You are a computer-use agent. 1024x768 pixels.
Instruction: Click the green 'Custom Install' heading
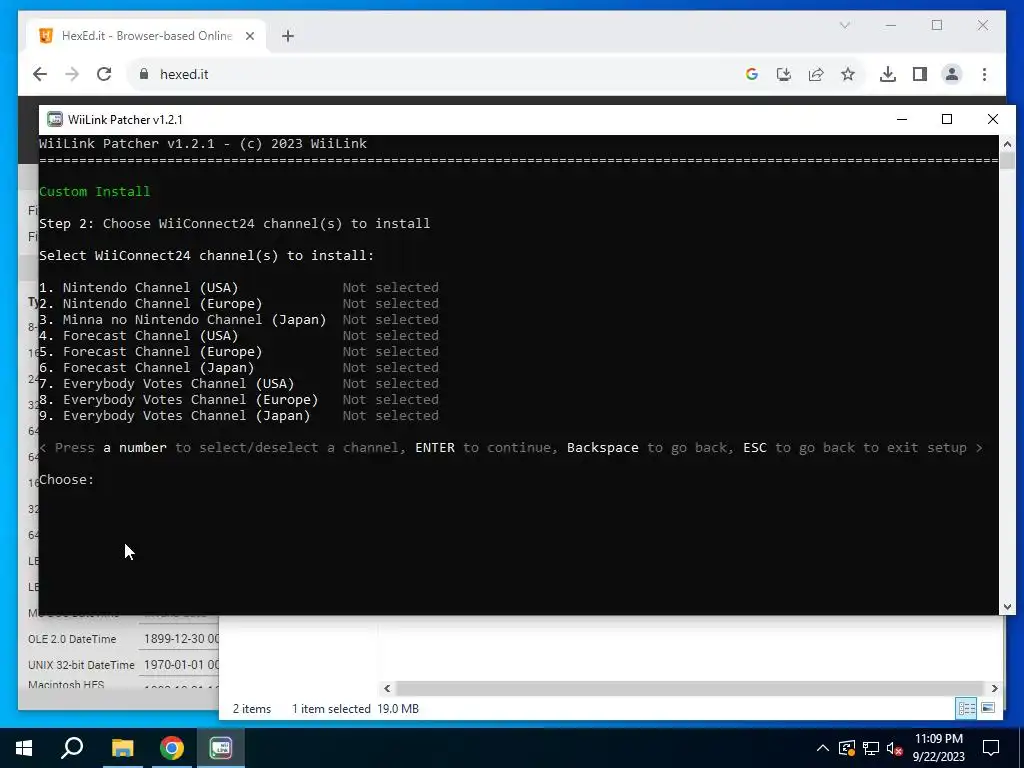click(x=95, y=191)
